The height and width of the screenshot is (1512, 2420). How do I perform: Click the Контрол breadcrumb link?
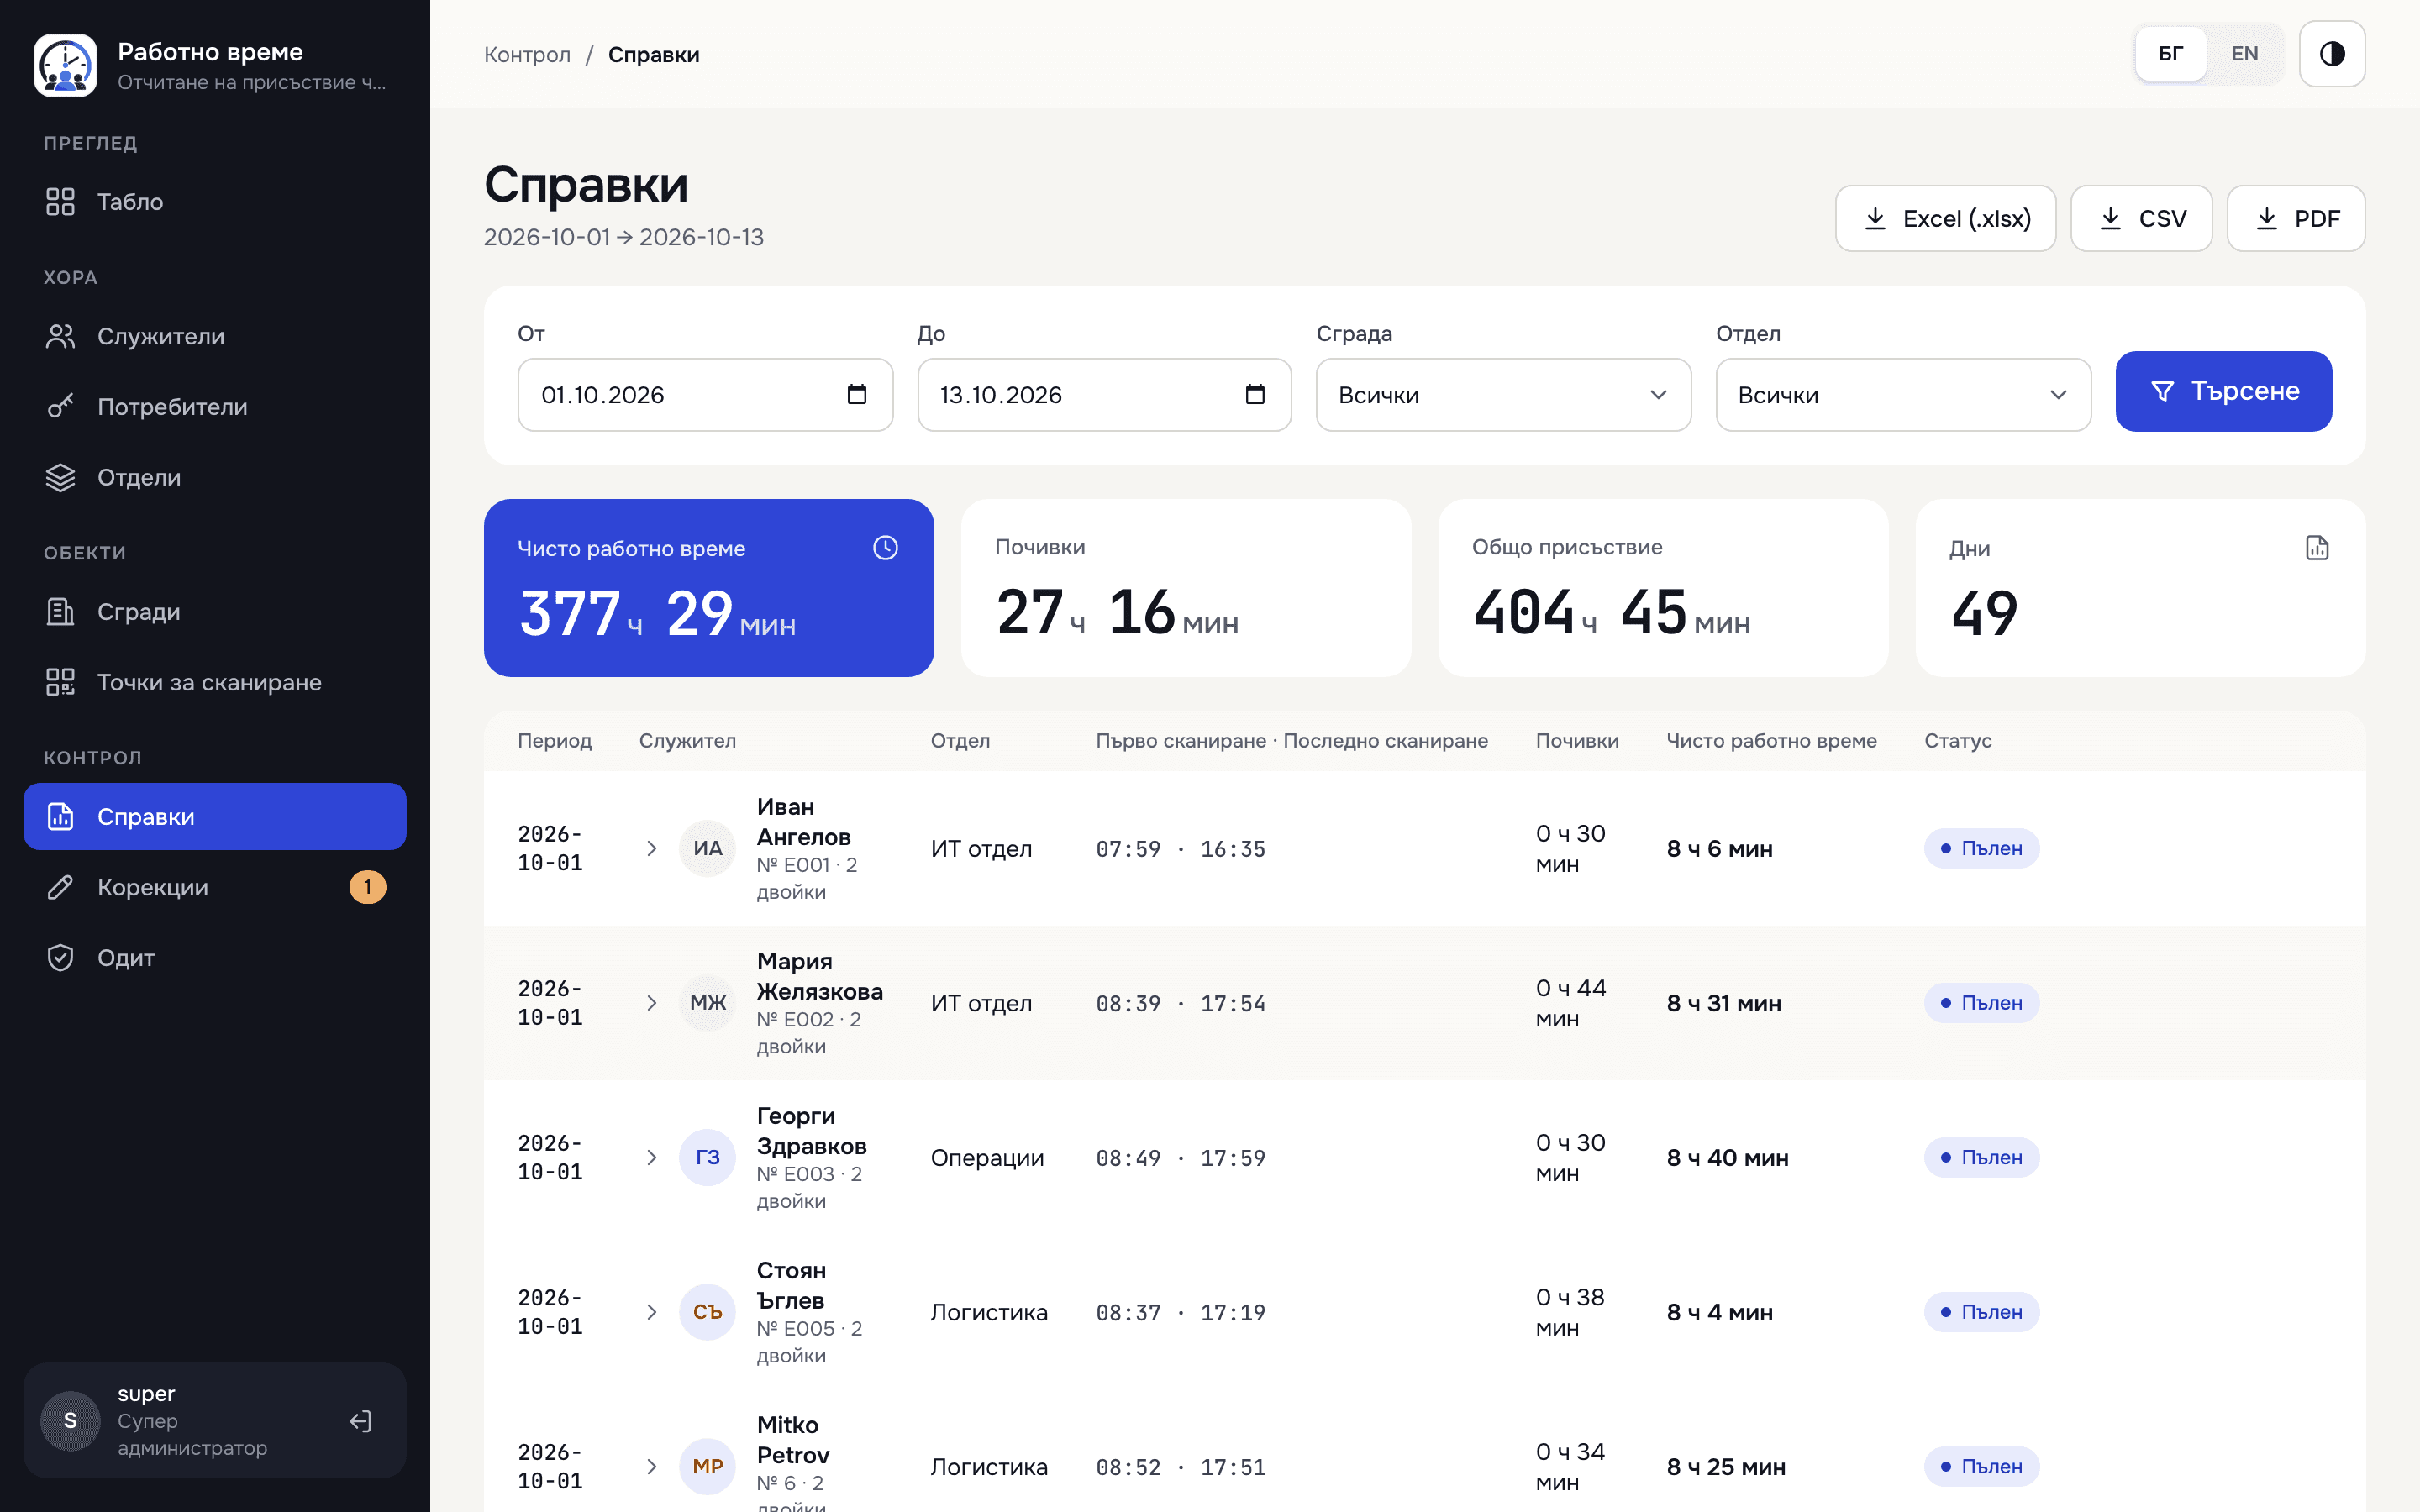point(527,55)
